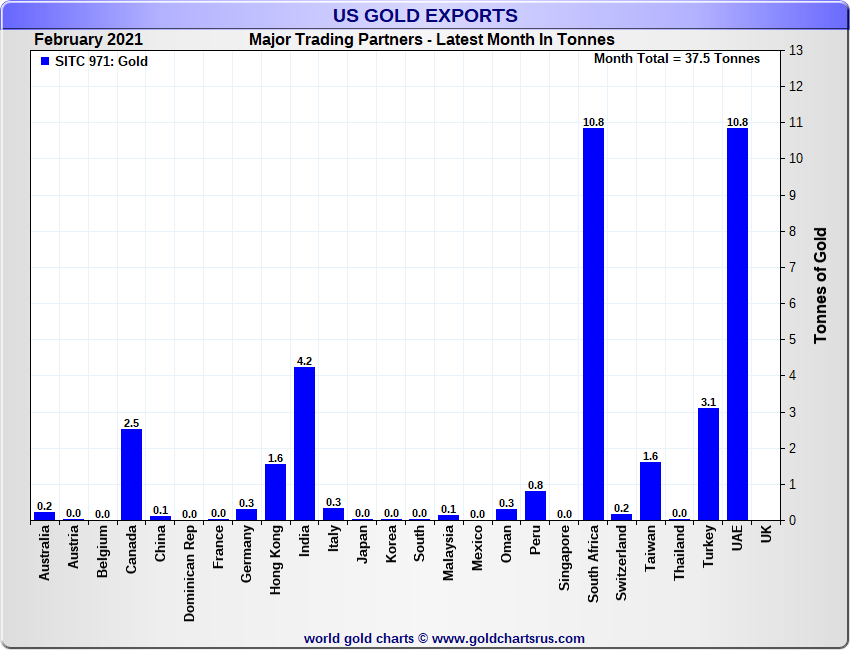
Task: Select the India bar
Action: 305,444
